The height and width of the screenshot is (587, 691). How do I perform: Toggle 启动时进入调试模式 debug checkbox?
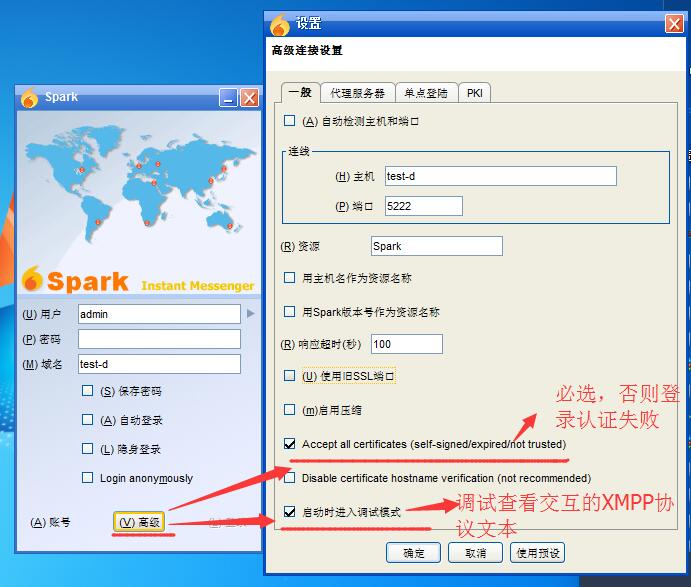point(290,511)
